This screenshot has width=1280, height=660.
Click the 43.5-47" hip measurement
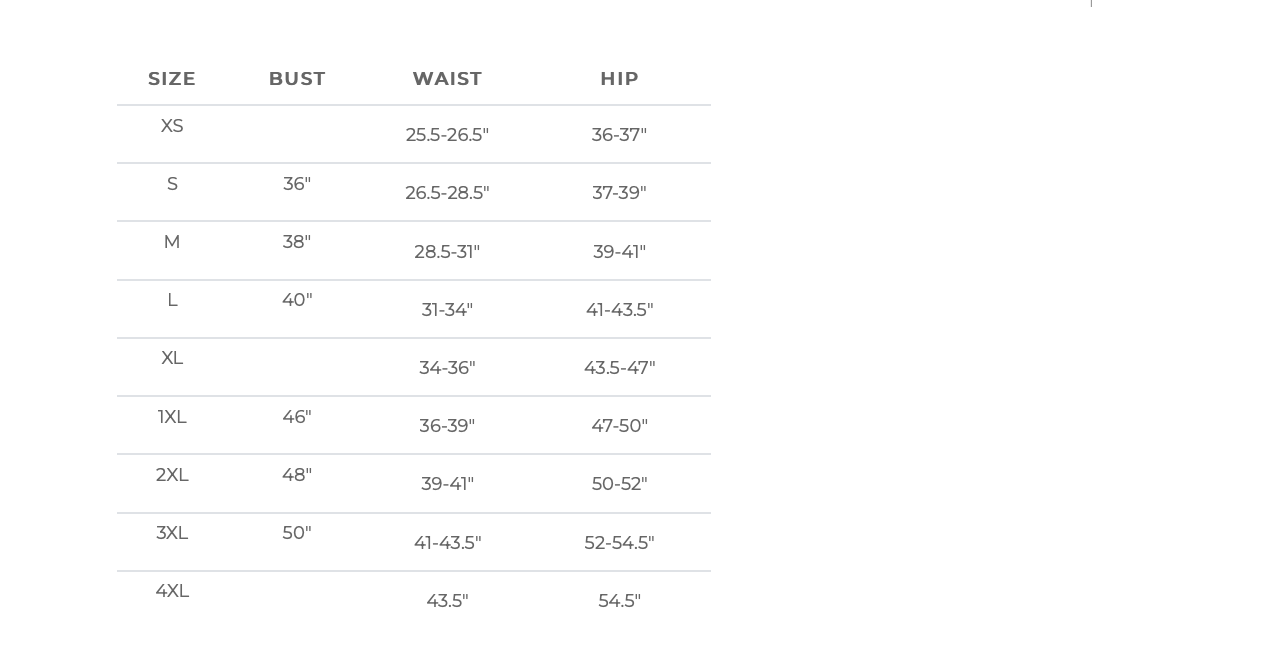[619, 368]
